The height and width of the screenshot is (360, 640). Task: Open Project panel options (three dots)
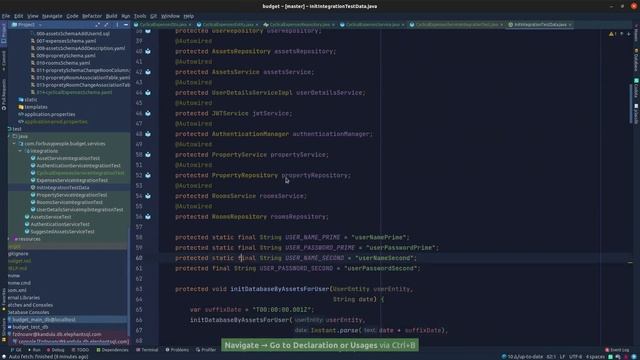pos(117,24)
